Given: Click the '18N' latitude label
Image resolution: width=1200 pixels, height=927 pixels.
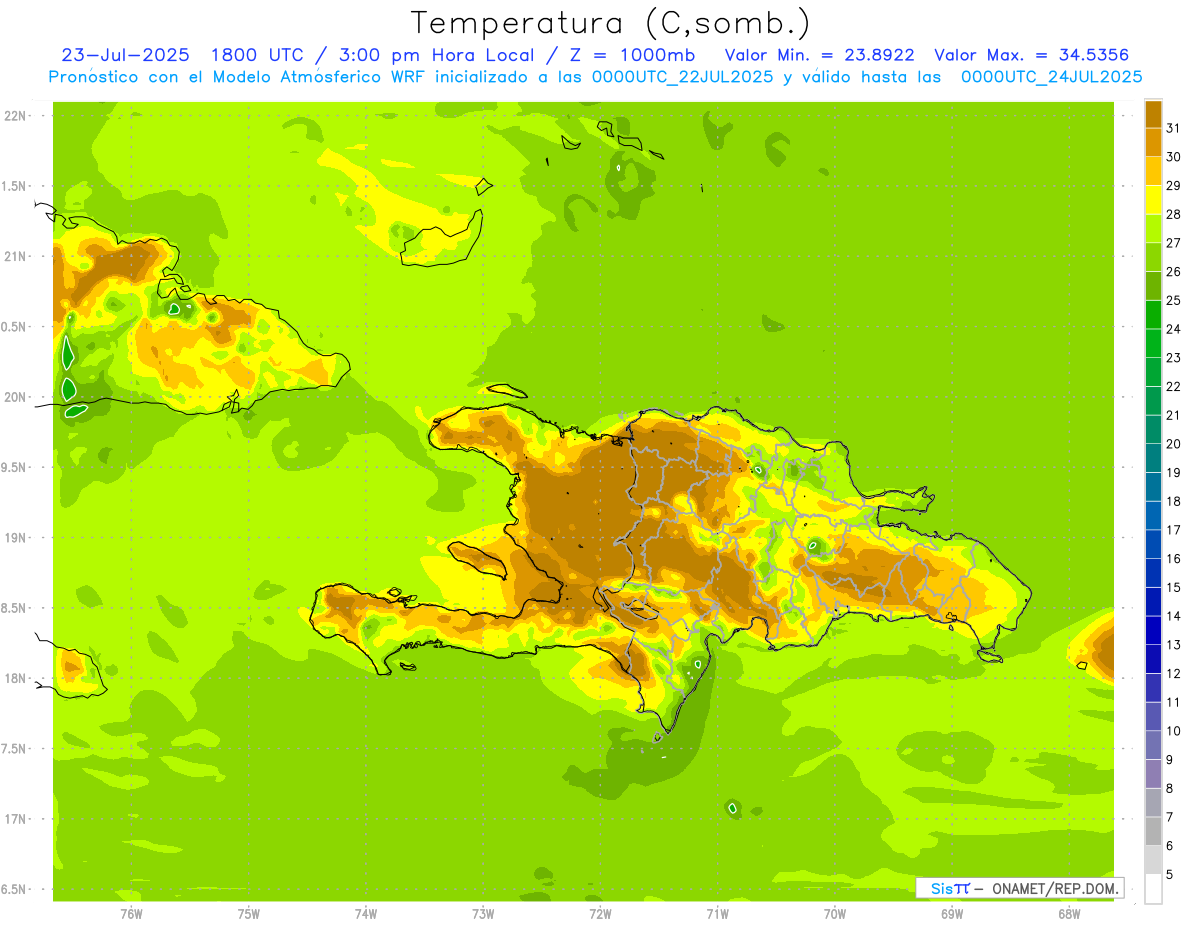Looking at the screenshot, I should coord(15,678).
